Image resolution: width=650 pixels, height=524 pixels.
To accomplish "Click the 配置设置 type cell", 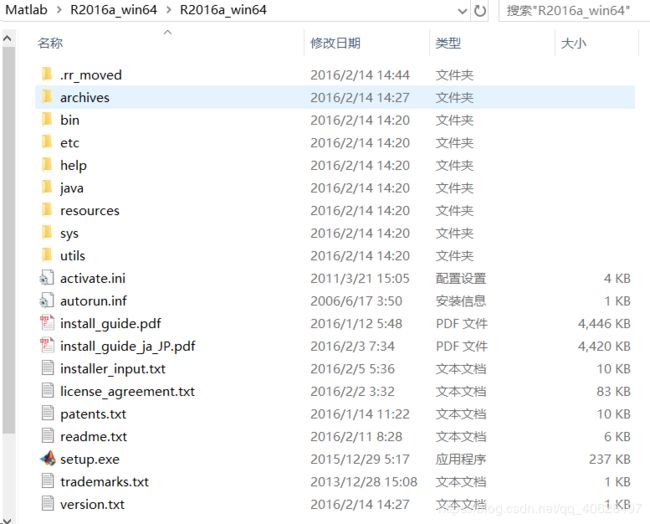I will (x=461, y=278).
